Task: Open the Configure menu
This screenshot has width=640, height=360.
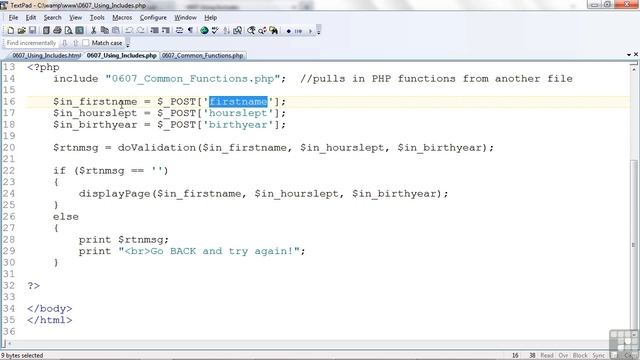Action: pos(153,18)
